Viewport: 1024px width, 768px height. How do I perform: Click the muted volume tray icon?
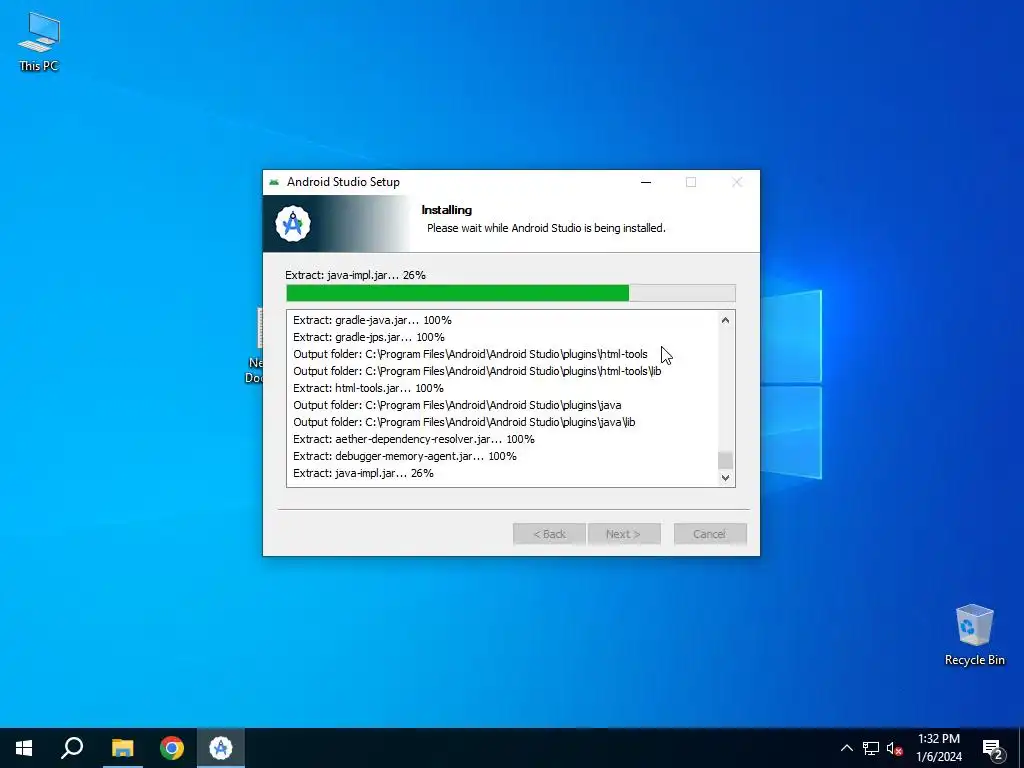click(x=894, y=748)
